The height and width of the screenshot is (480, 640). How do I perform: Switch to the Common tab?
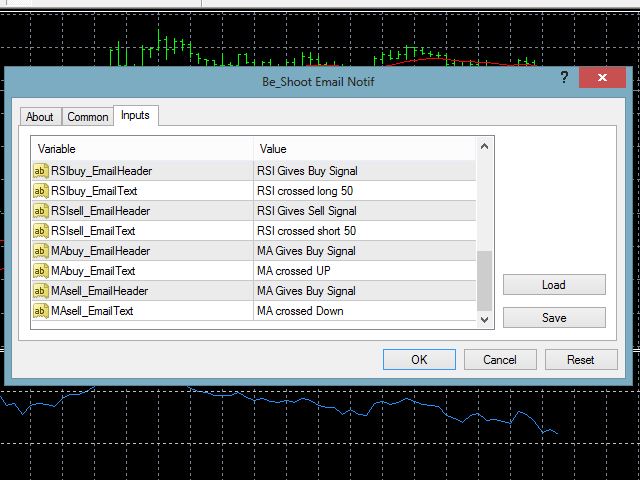coord(87,117)
